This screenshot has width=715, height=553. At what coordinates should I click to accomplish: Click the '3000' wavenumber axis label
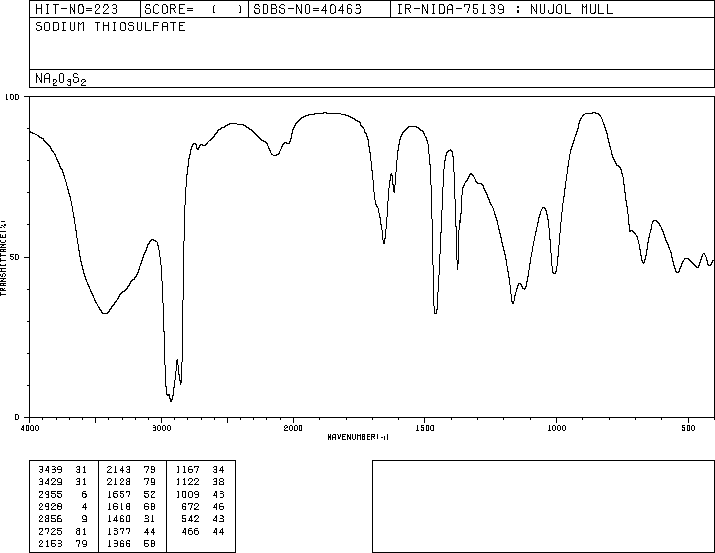pos(161,428)
